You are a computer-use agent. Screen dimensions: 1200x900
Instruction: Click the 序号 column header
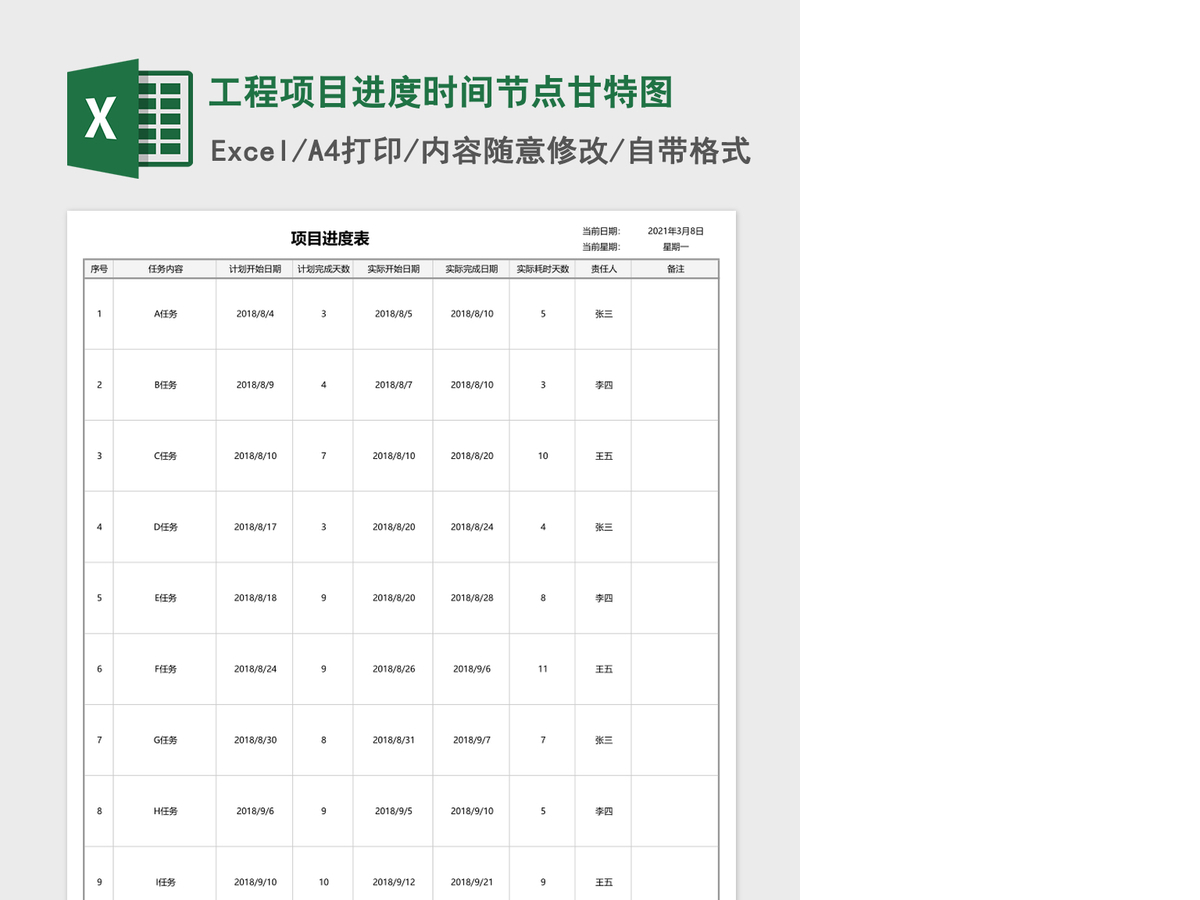(x=99, y=269)
